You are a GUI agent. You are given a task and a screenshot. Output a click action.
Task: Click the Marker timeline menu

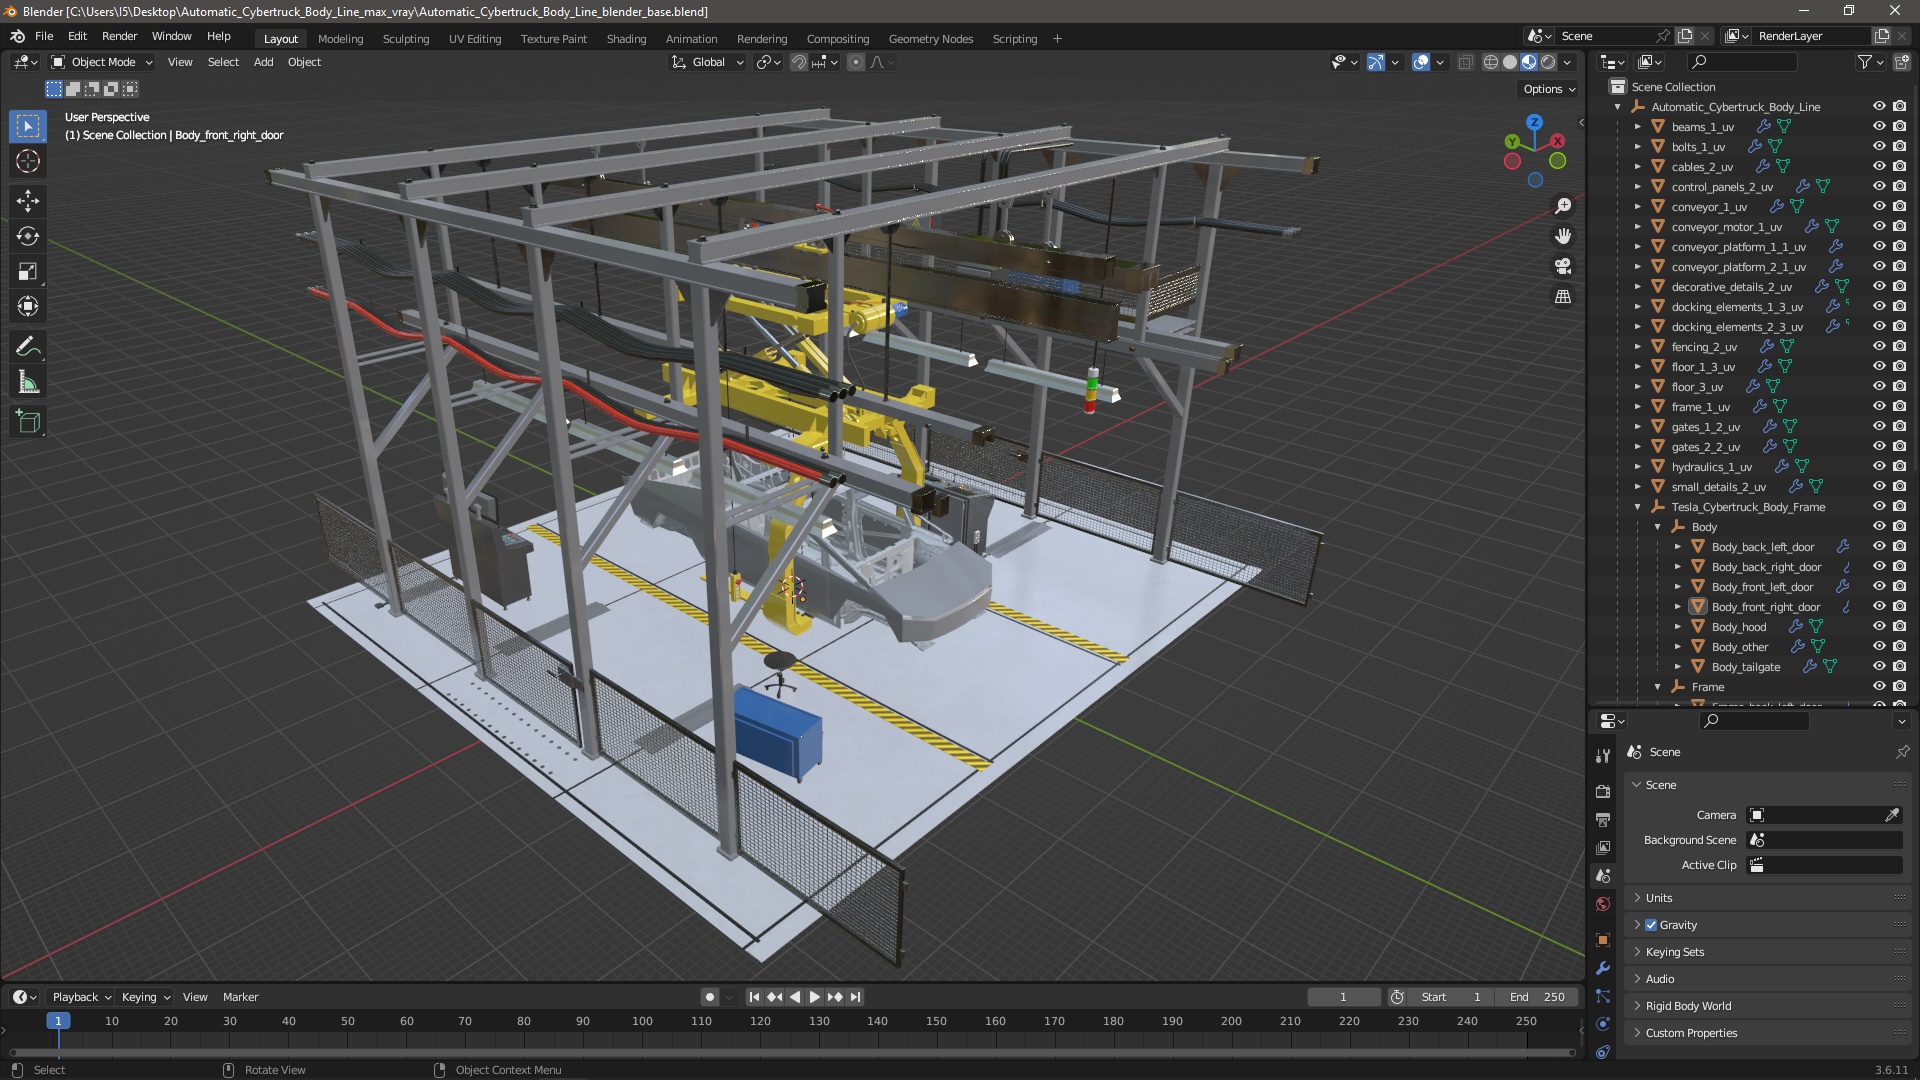point(240,997)
